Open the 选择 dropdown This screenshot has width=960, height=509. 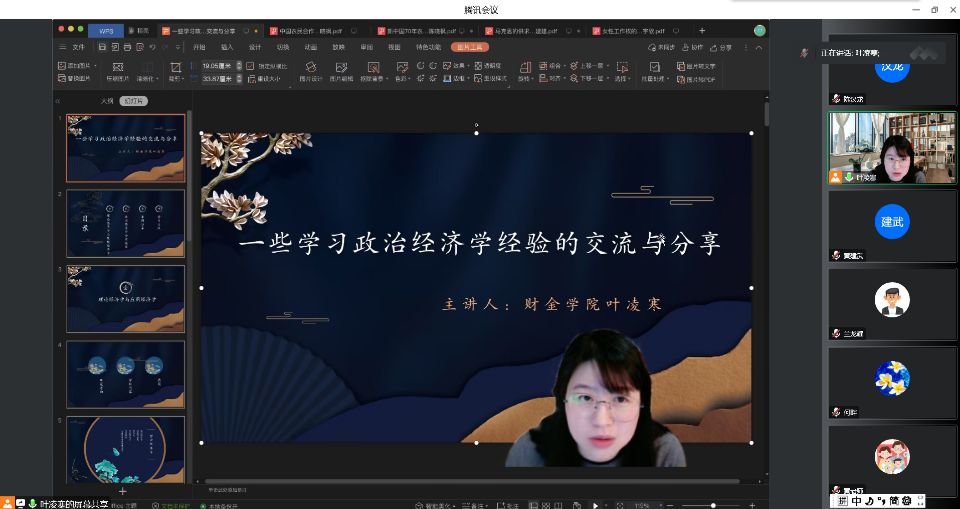tap(622, 72)
